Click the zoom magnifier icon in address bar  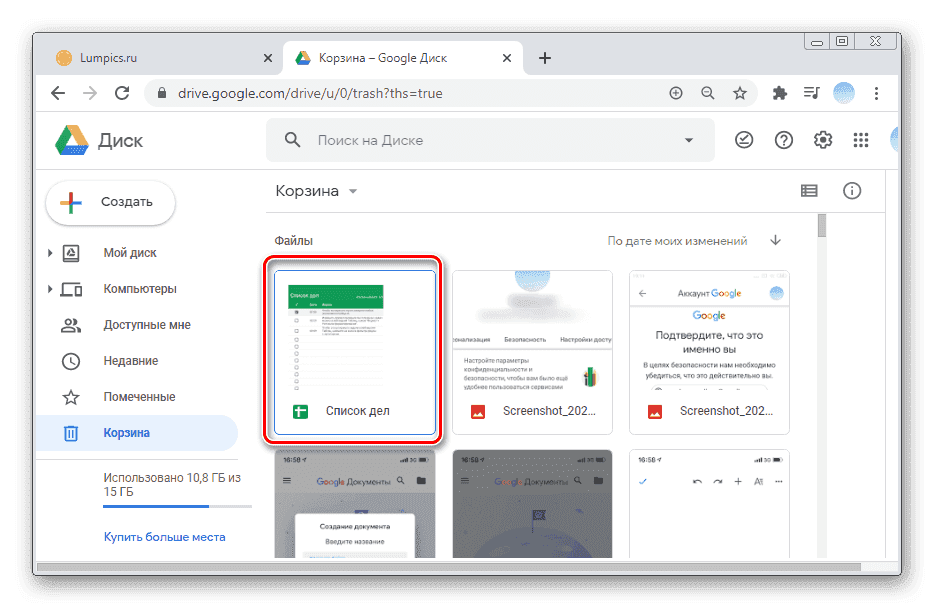click(x=708, y=93)
